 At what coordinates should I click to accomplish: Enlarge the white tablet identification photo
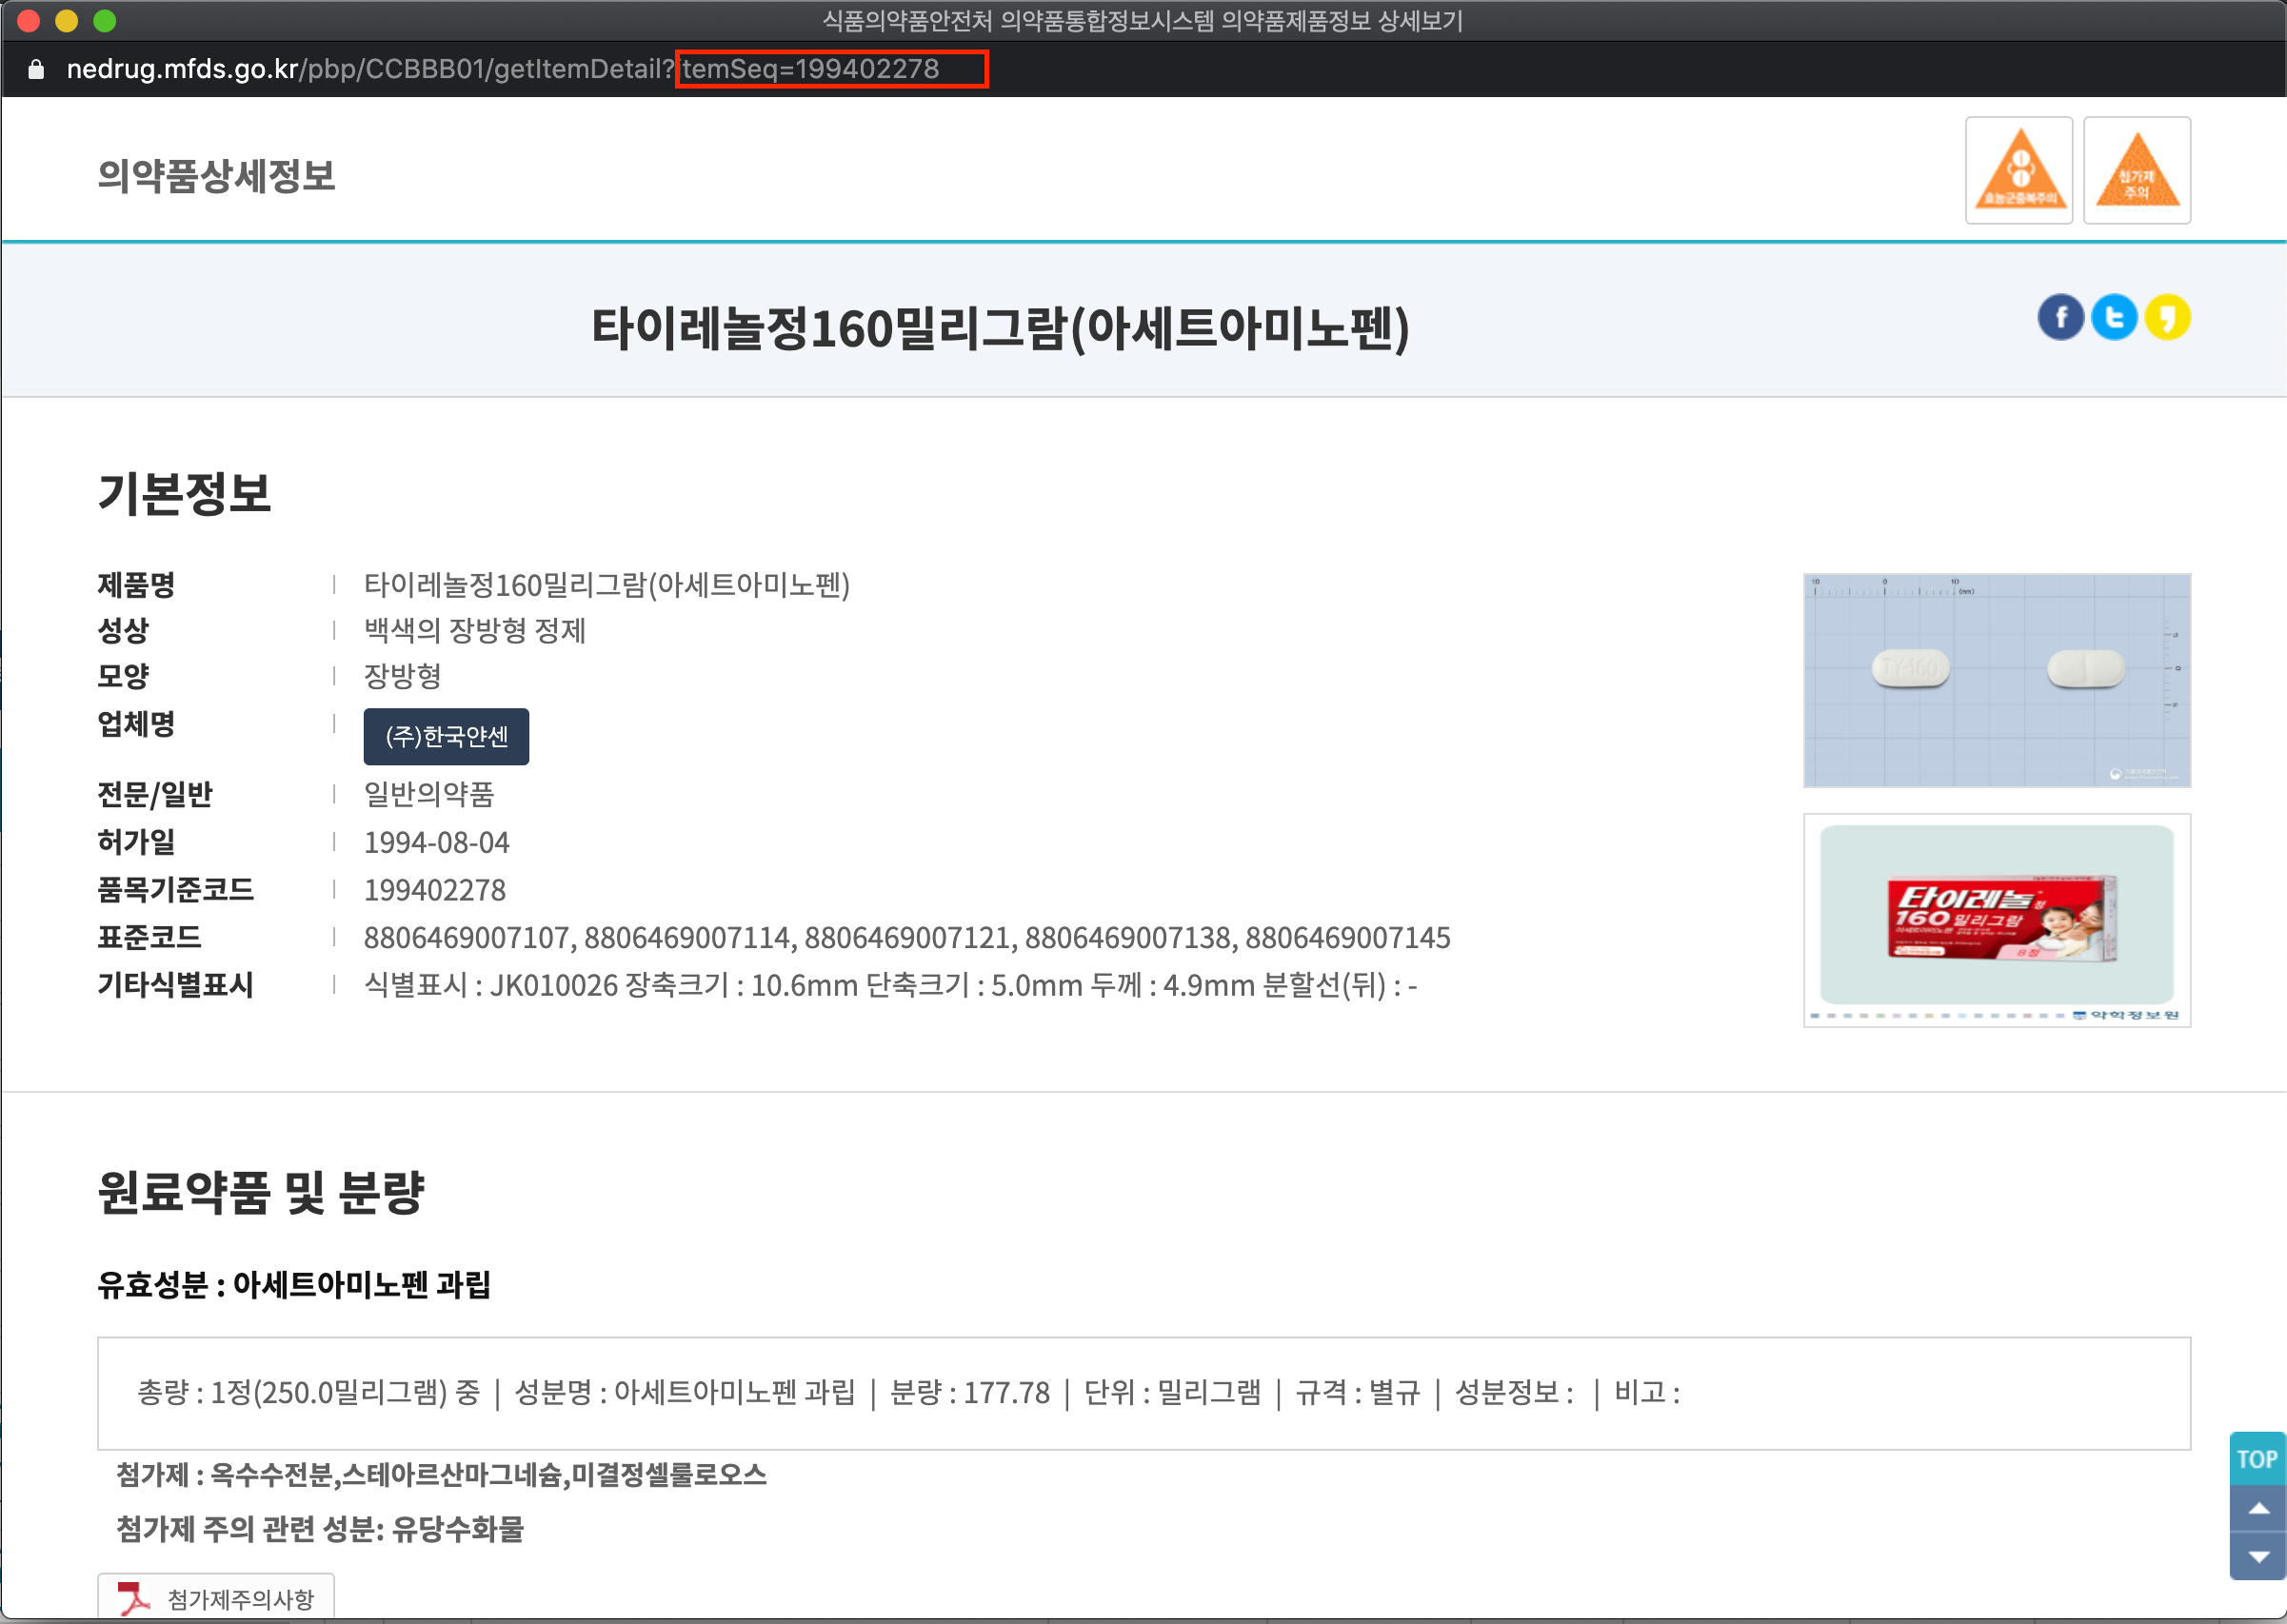pyautogui.click(x=1996, y=680)
